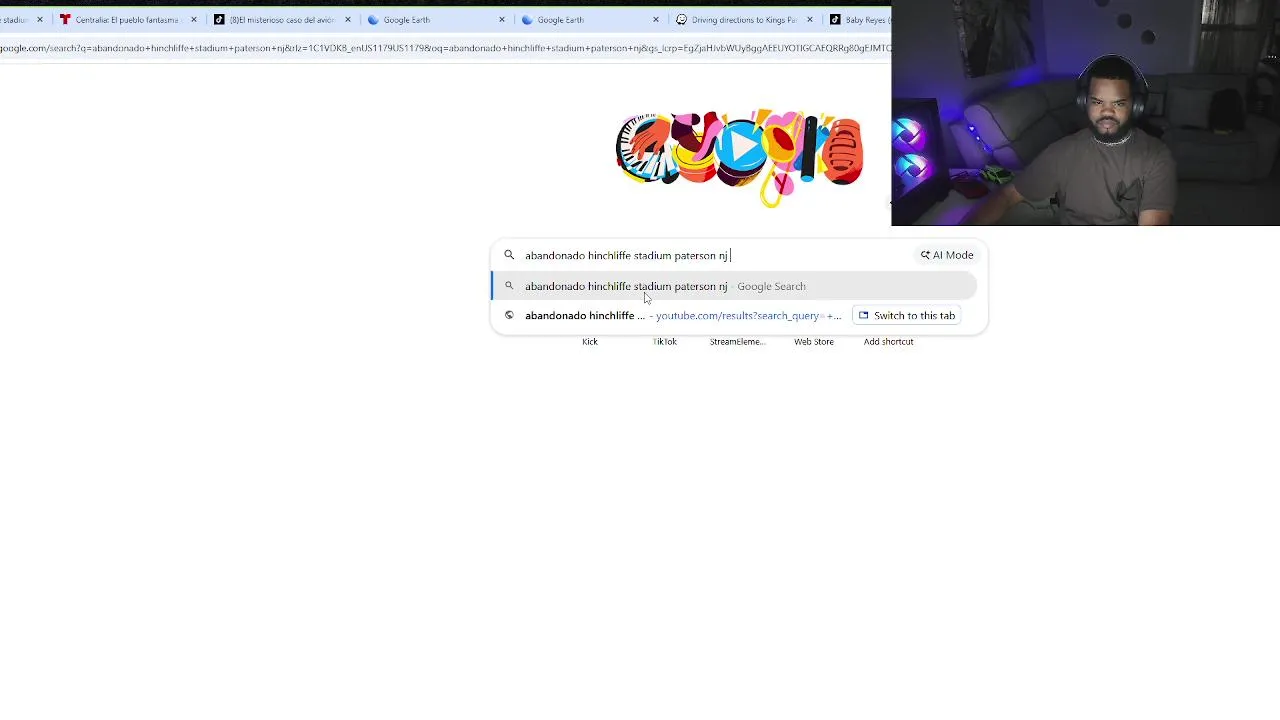
Task: Click the globe icon in YouTube suggestion
Action: click(509, 315)
